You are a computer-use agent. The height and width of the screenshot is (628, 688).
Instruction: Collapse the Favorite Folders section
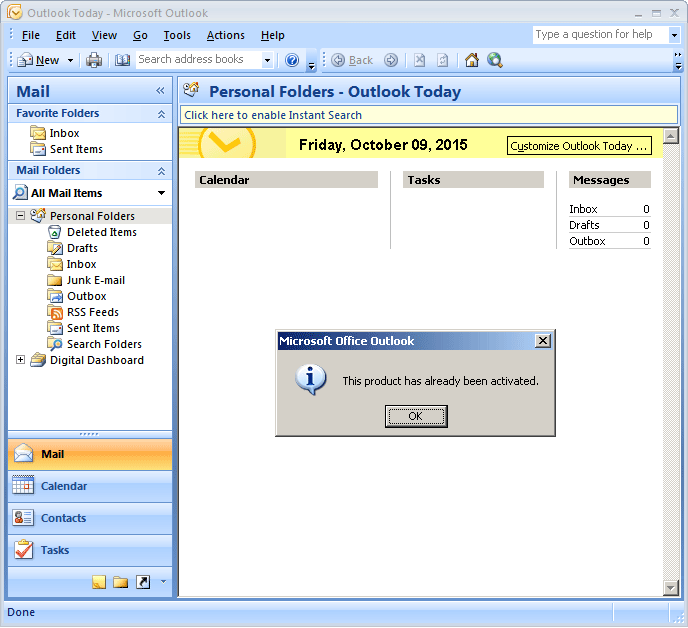[x=161, y=114]
